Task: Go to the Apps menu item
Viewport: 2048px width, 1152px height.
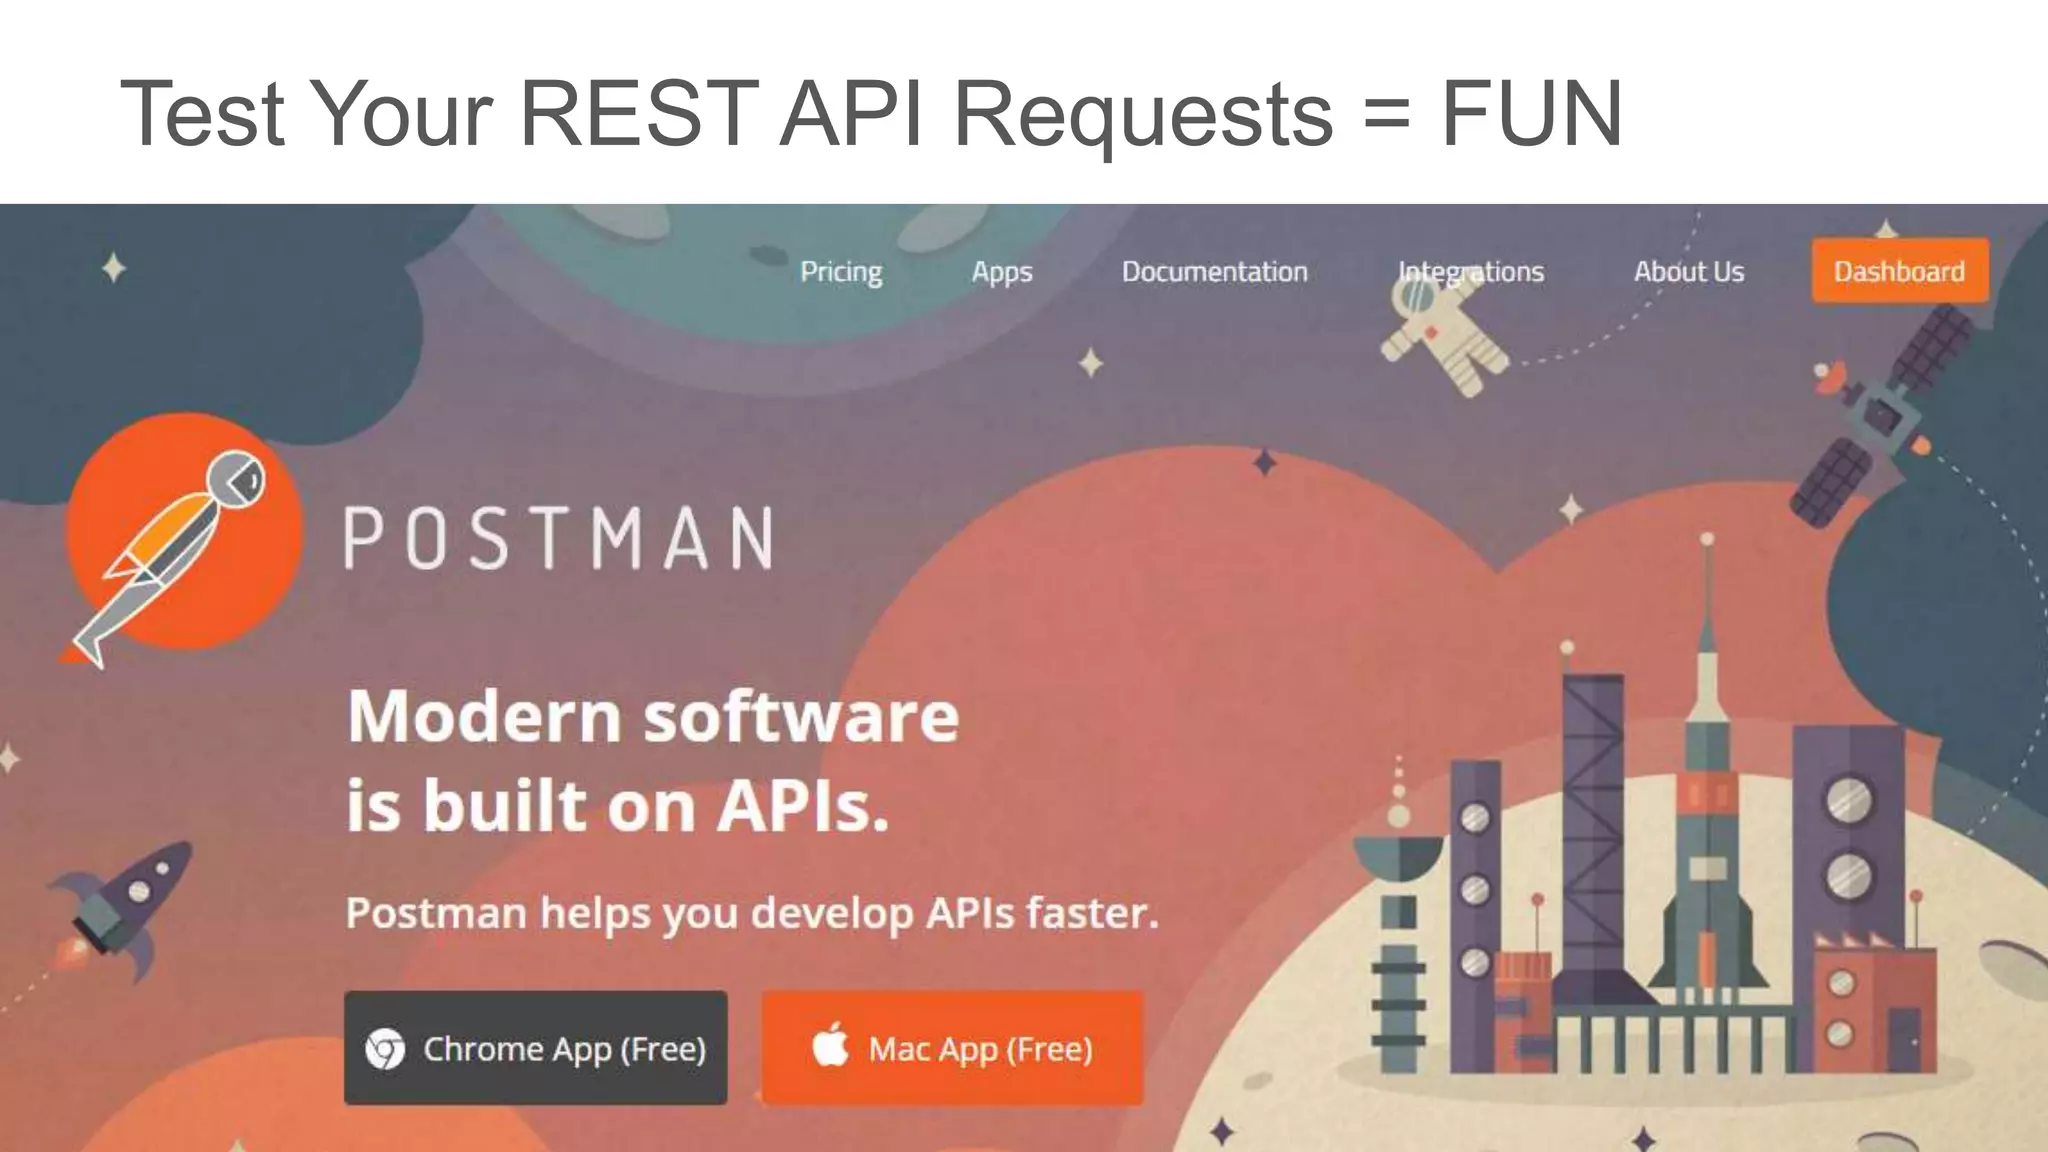Action: pos(1001,272)
